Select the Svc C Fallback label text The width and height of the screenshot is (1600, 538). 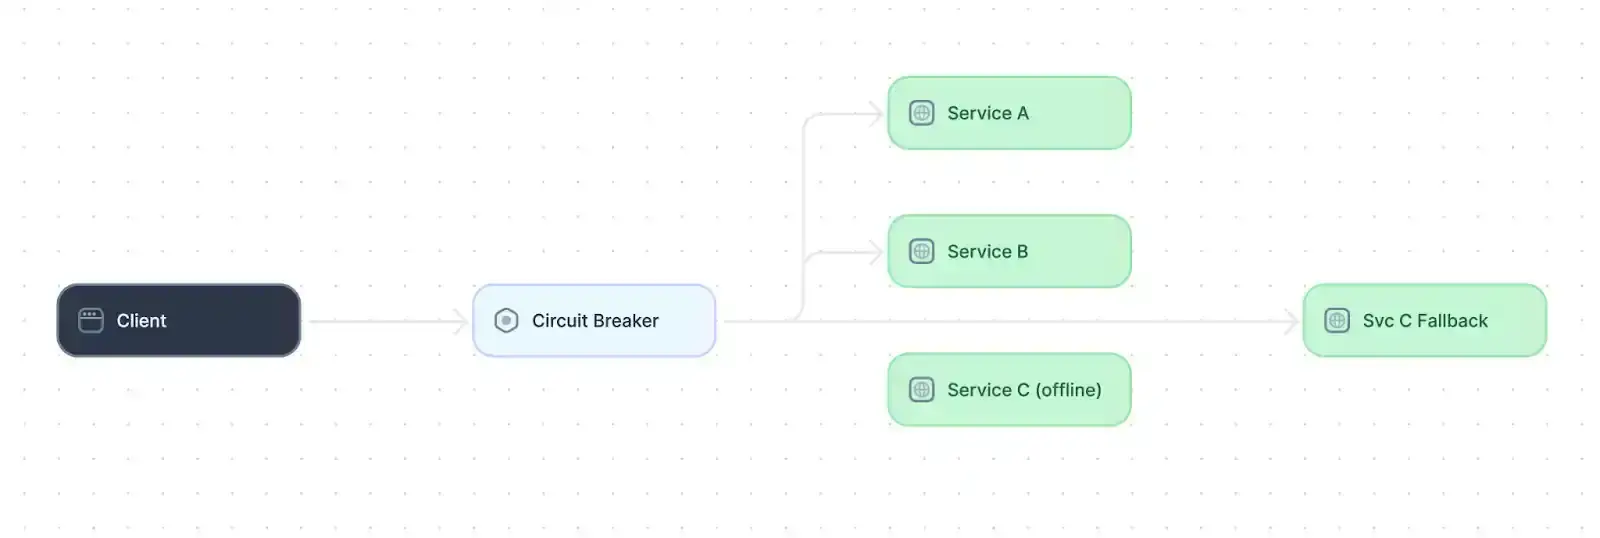[1425, 321]
